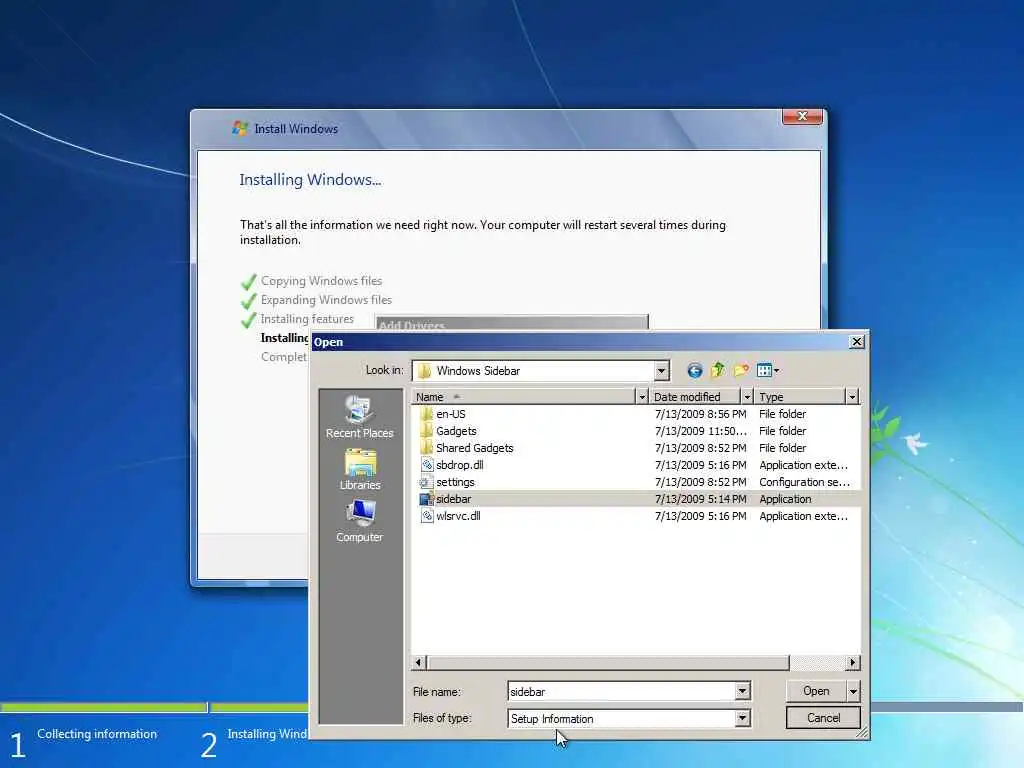The image size is (1024, 768).
Task: Select the wlsrvc.dll file icon
Action: 426,516
